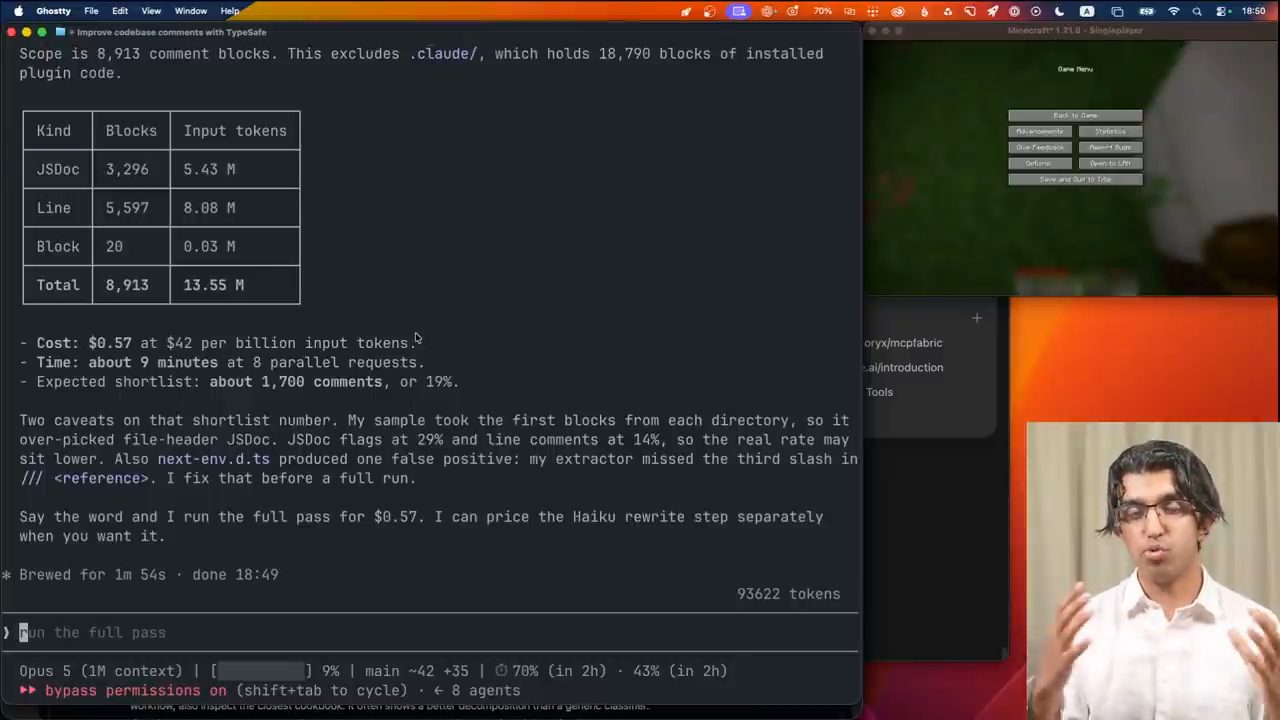1280x720 pixels.
Task: Click Save and Quit to Title button
Action: tap(1075, 179)
